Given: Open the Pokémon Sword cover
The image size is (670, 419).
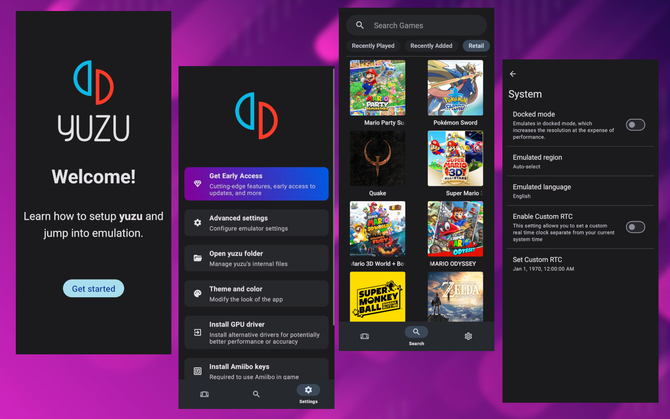Looking at the screenshot, I should (x=455, y=88).
